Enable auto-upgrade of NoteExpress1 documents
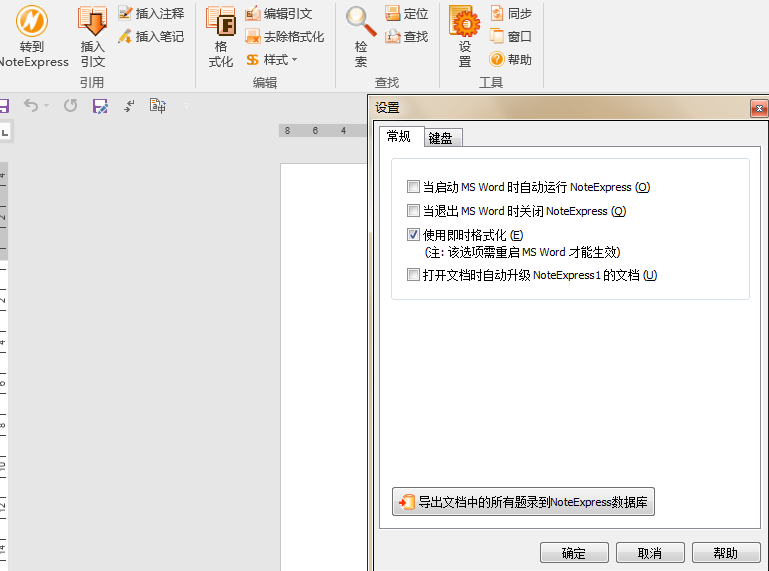 [413, 274]
